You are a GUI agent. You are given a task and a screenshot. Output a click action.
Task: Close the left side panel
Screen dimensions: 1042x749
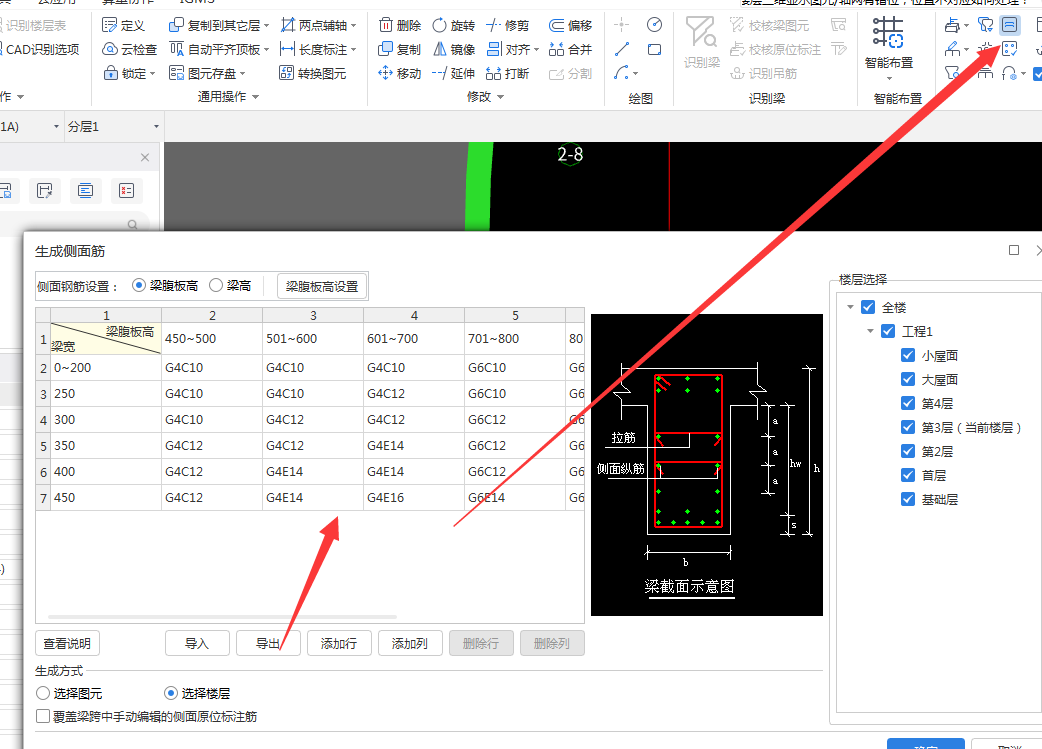coord(145,158)
